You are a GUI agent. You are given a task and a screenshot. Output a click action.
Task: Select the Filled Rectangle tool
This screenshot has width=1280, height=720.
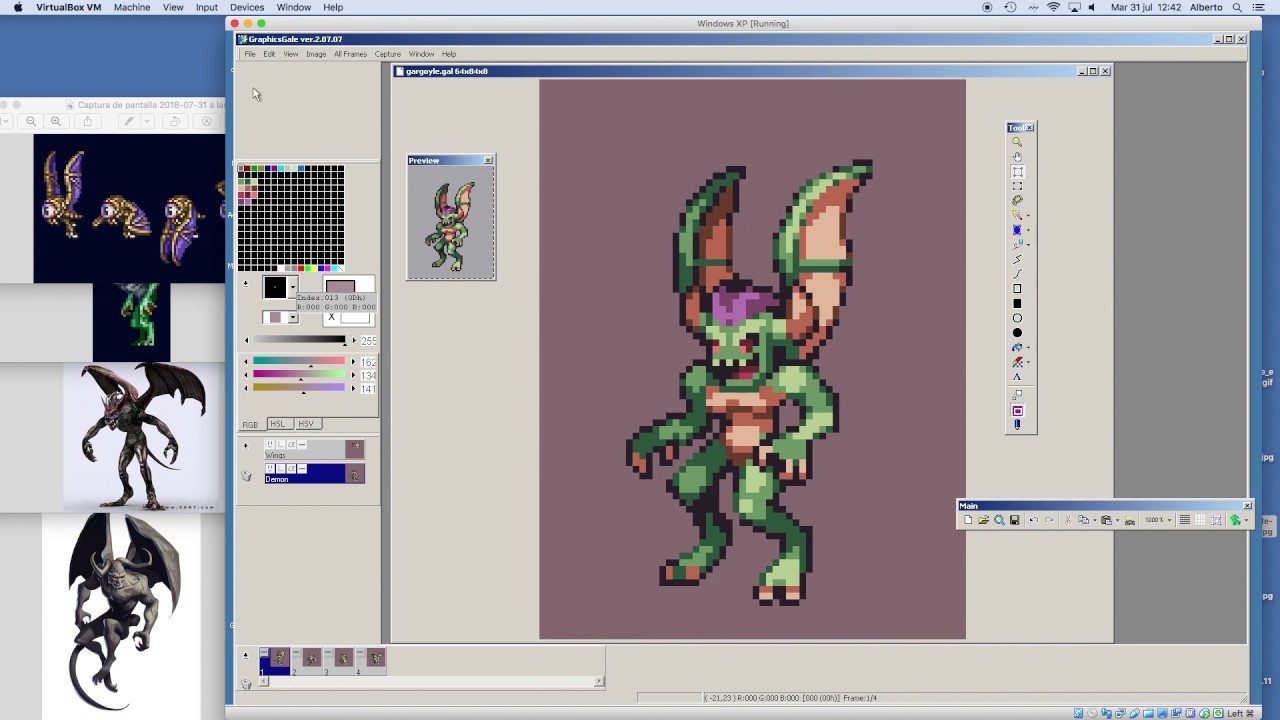click(x=1017, y=303)
